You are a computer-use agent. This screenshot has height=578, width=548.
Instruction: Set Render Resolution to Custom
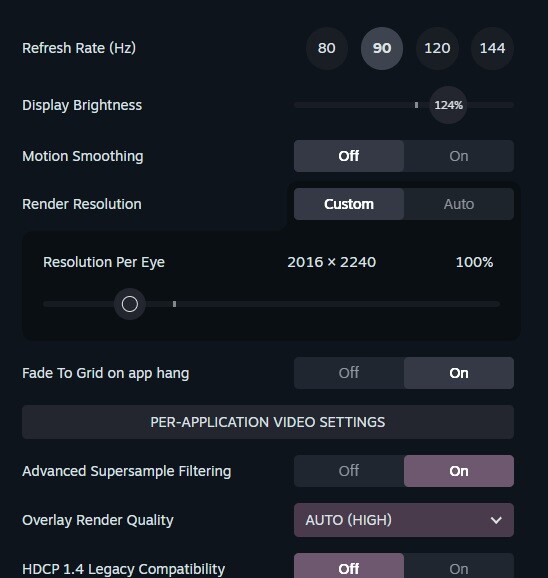click(x=349, y=204)
